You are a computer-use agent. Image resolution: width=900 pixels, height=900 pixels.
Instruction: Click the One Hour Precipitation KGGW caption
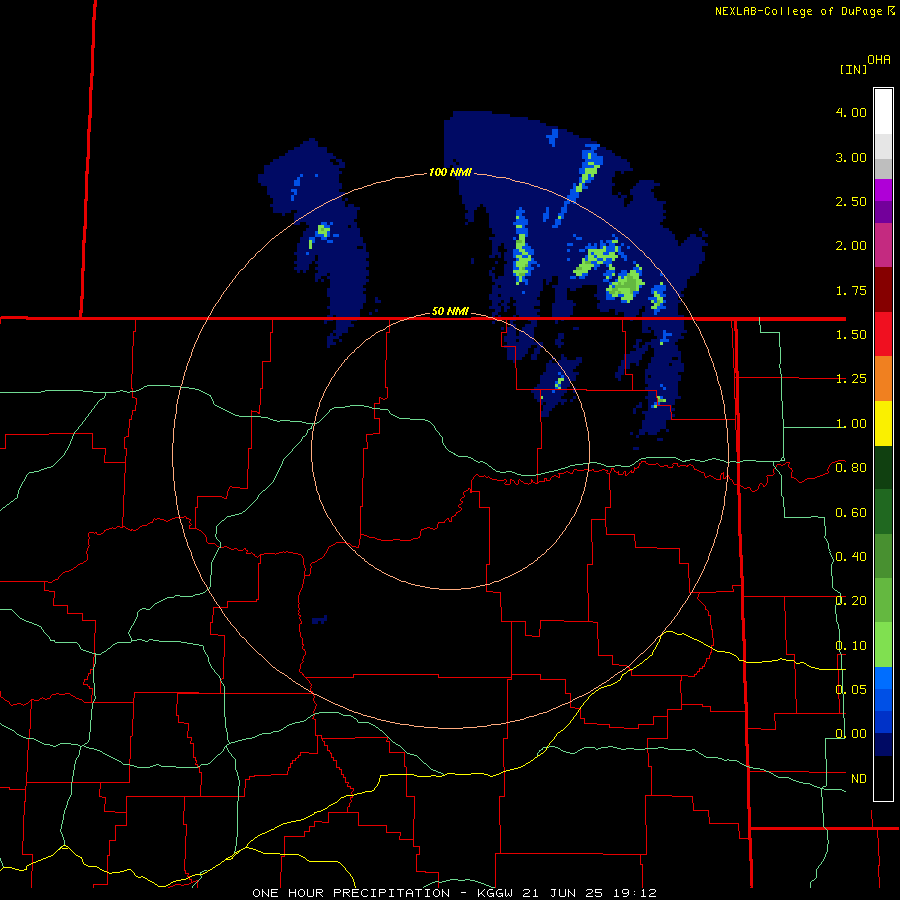[x=454, y=893]
